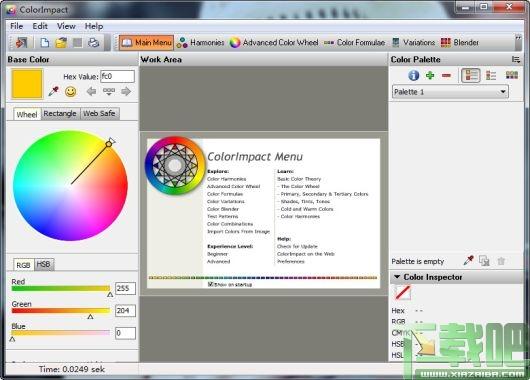Image resolution: width=530 pixels, height=380 pixels.
Task: Remove color with the red minus icon
Action: pos(446,75)
